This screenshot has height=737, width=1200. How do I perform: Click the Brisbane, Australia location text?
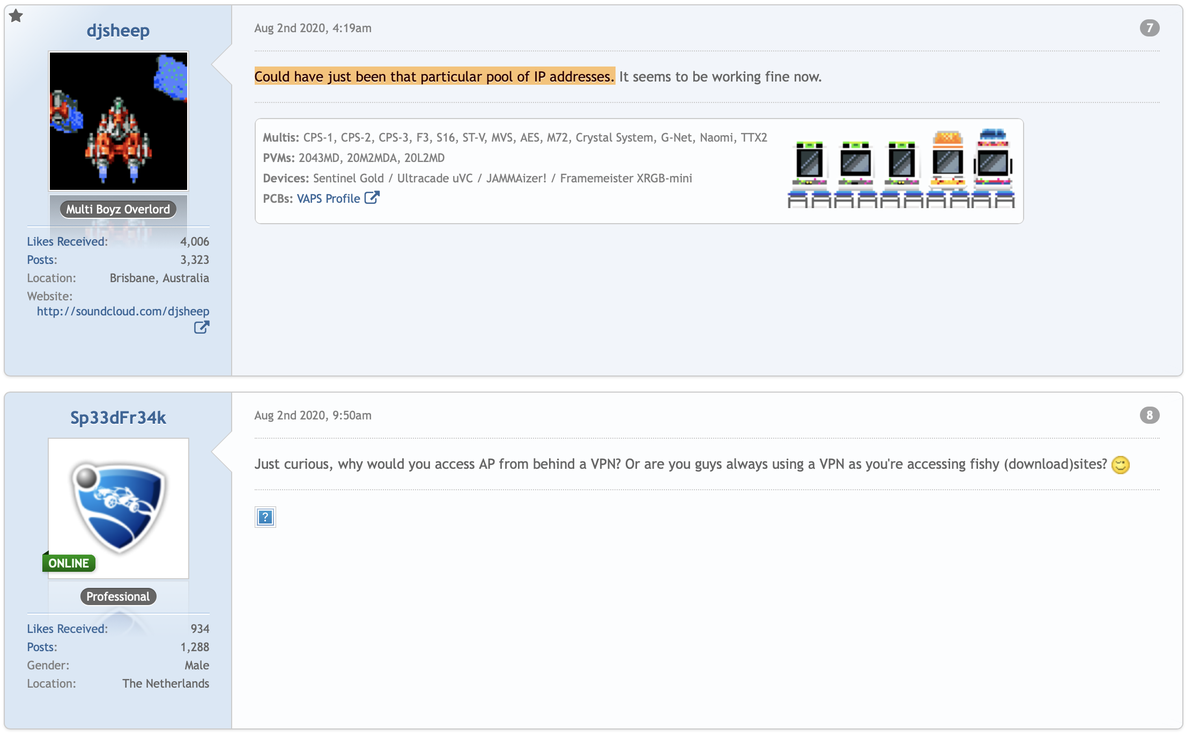[159, 278]
